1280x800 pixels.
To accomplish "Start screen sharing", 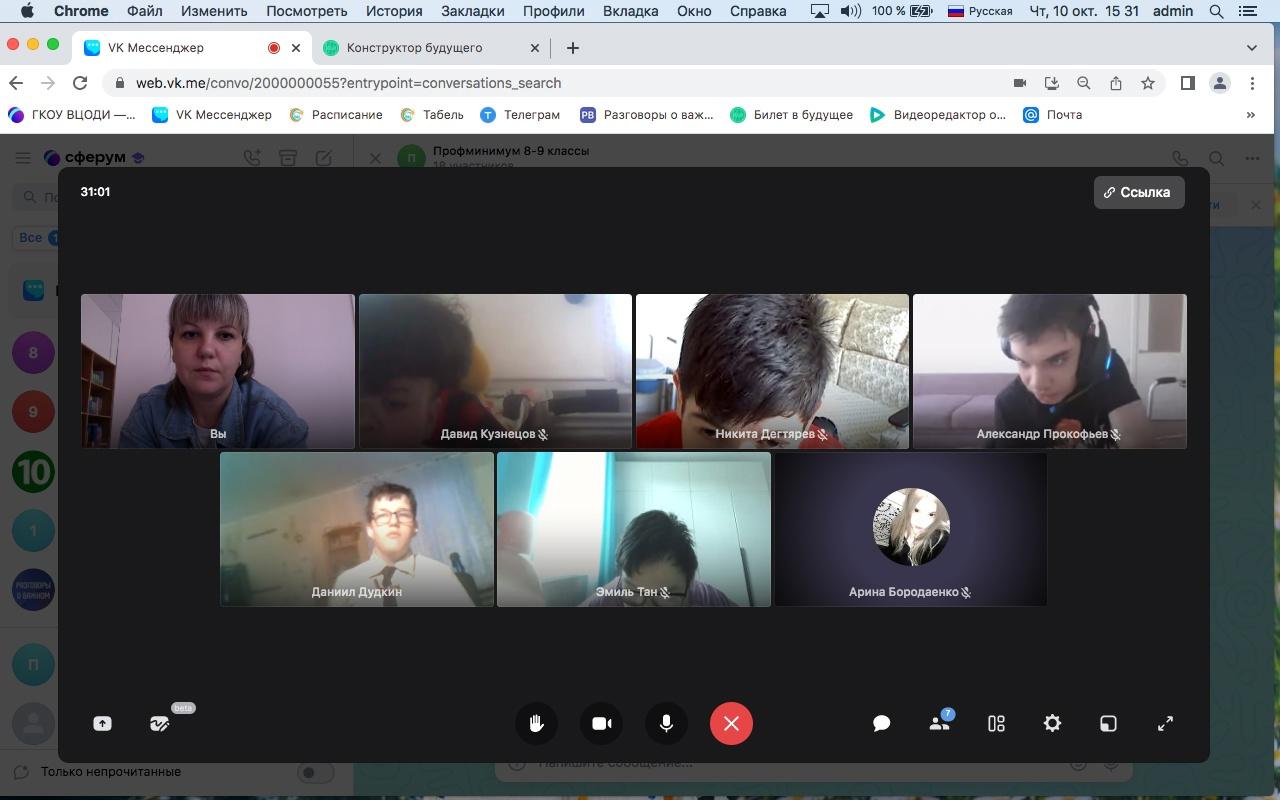I will click(x=102, y=723).
